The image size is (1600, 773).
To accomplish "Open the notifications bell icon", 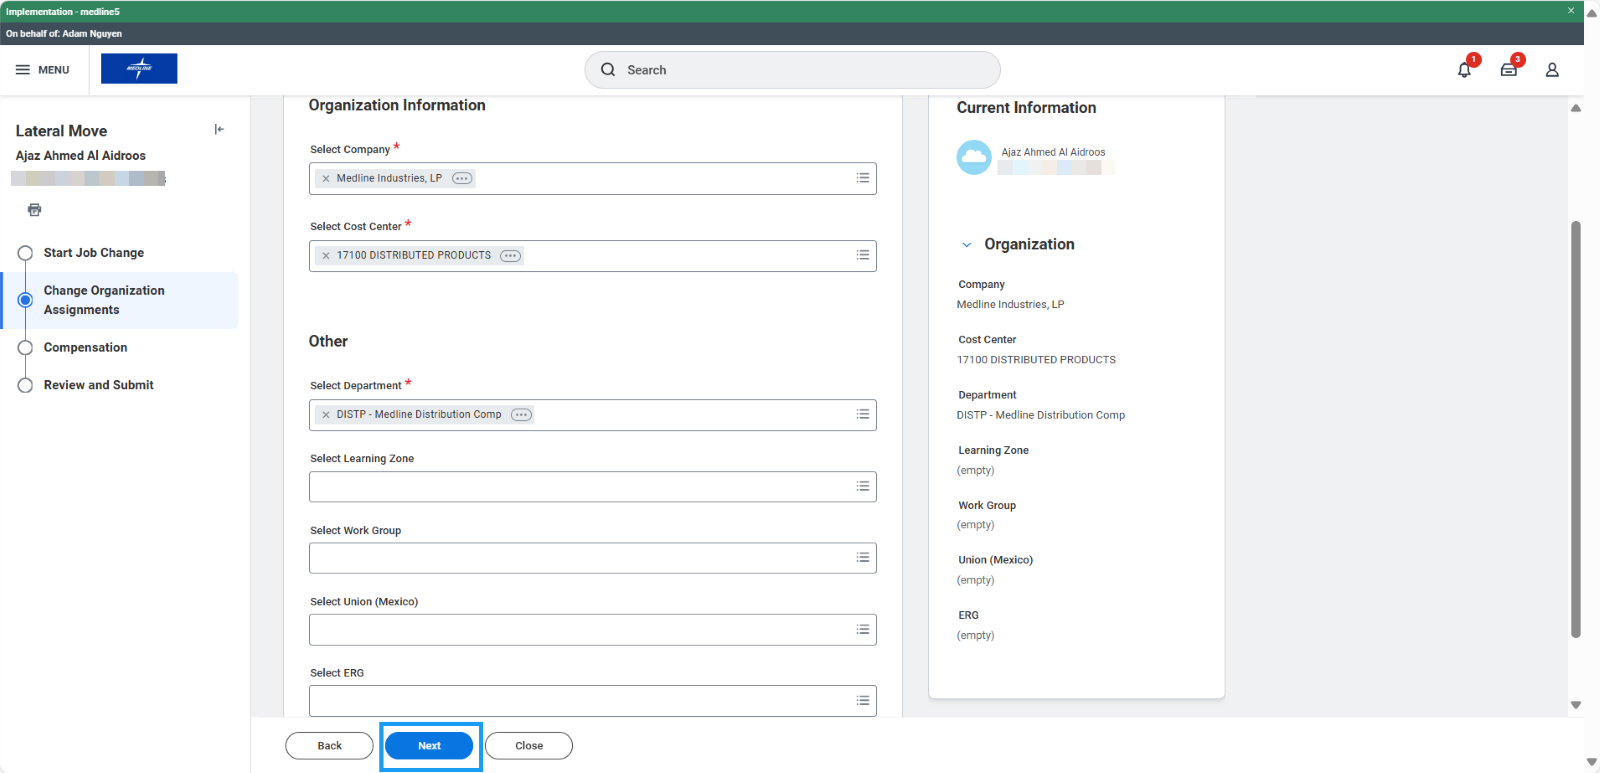I will 1464,70.
